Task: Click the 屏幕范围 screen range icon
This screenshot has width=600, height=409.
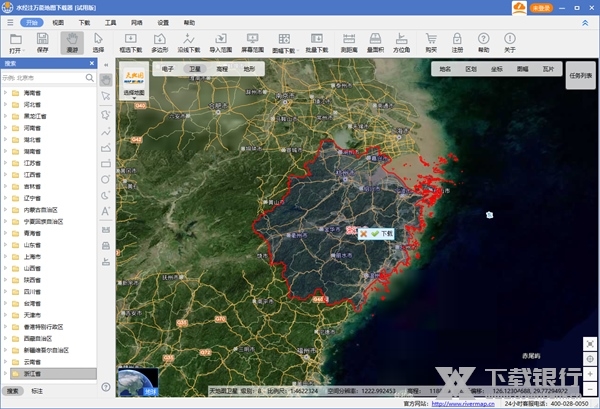Action: pyautogui.click(x=251, y=41)
